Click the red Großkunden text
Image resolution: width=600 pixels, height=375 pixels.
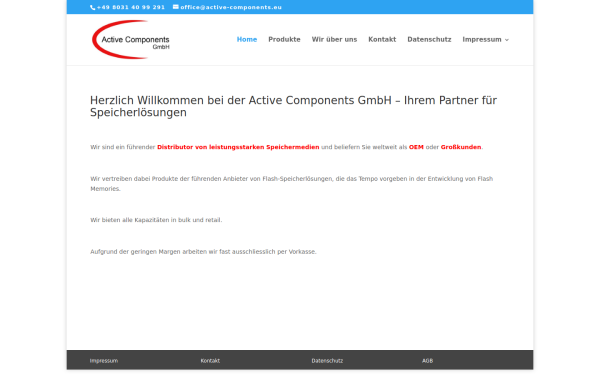pyautogui.click(x=461, y=147)
